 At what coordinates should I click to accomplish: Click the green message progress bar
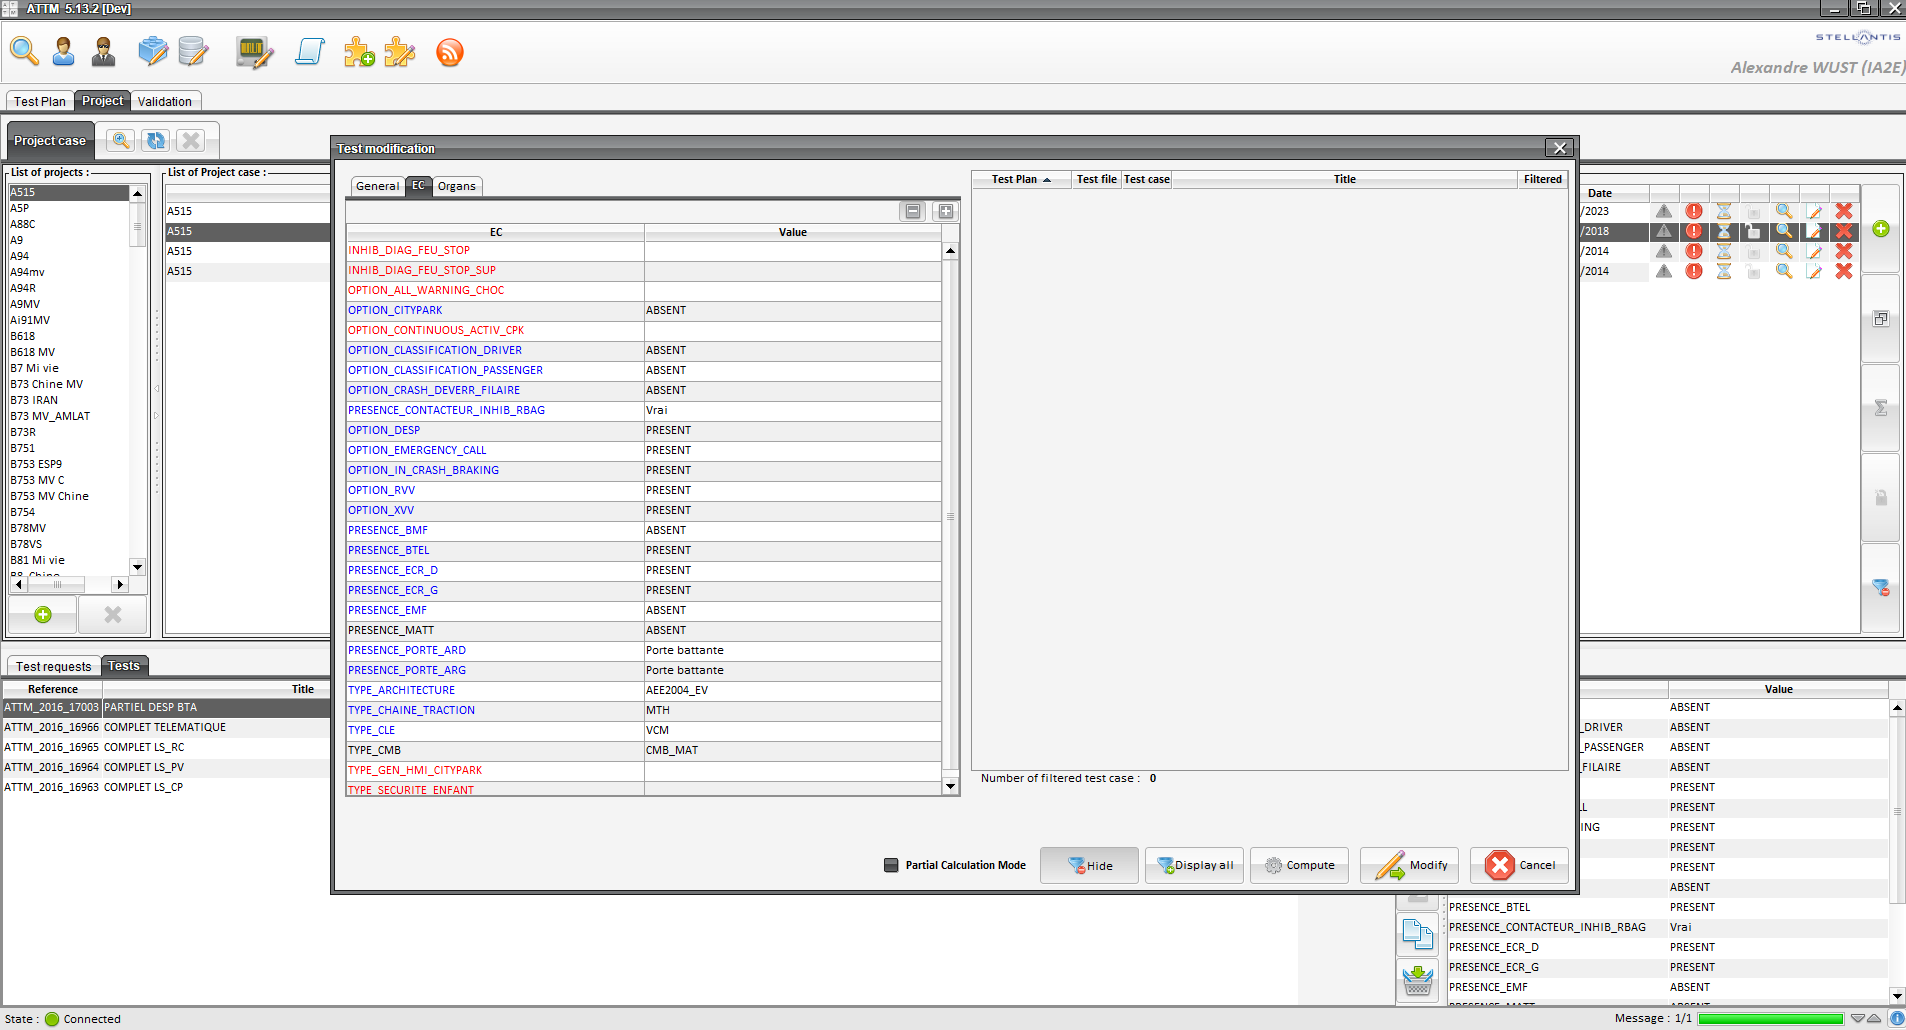[x=1770, y=1019]
